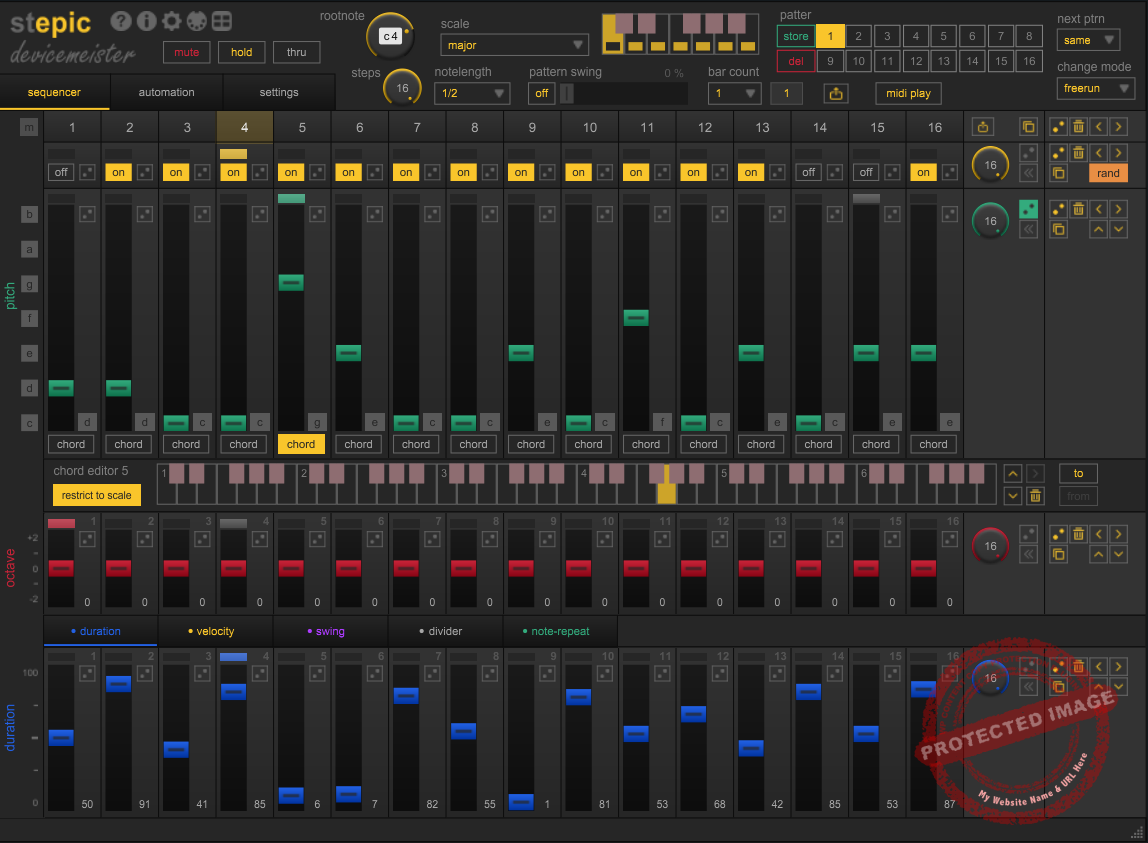Transpose pitch lane down with down-arrow icon

1119,229
